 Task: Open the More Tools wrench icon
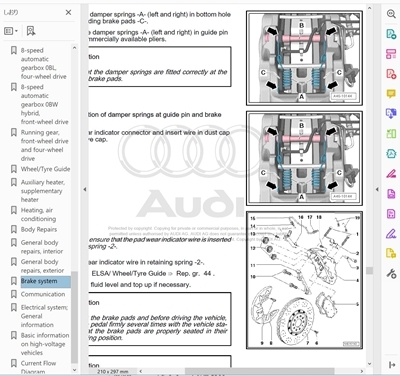pyautogui.click(x=391, y=274)
